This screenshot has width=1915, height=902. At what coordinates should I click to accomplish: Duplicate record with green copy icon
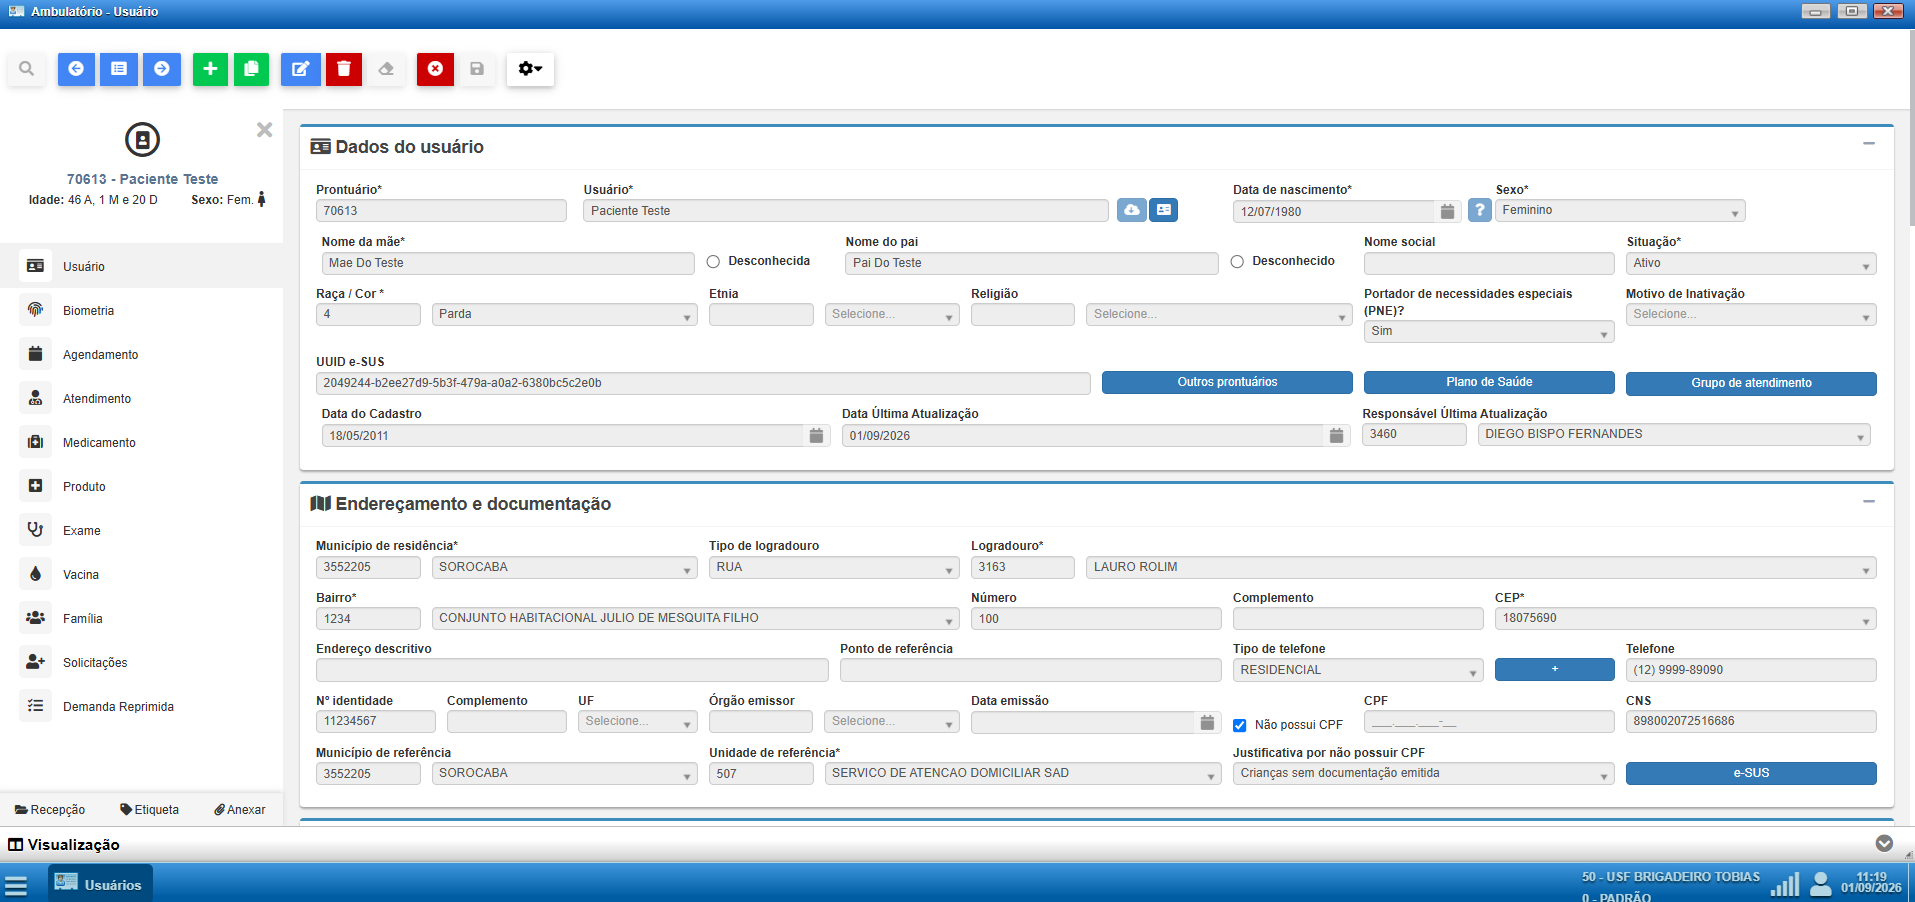tap(252, 69)
